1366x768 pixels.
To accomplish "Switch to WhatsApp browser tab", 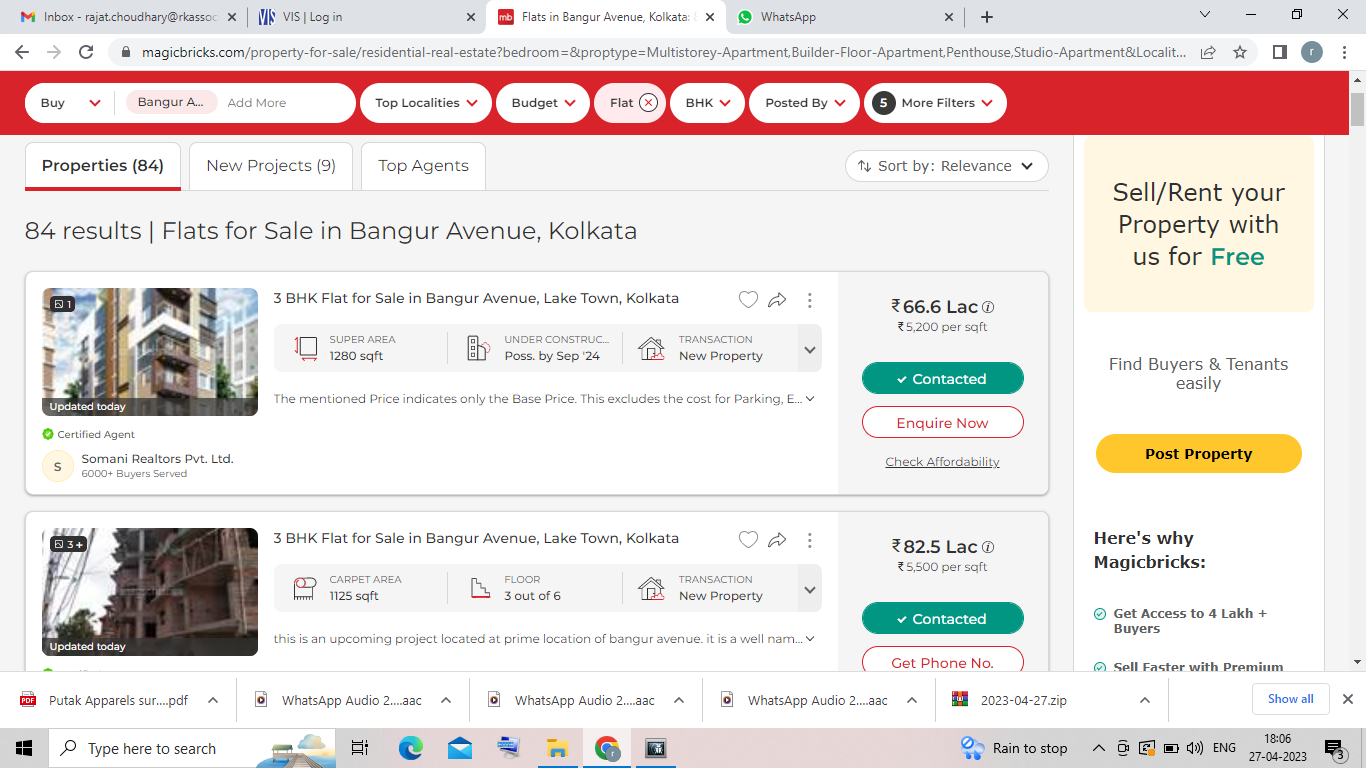I will click(843, 17).
